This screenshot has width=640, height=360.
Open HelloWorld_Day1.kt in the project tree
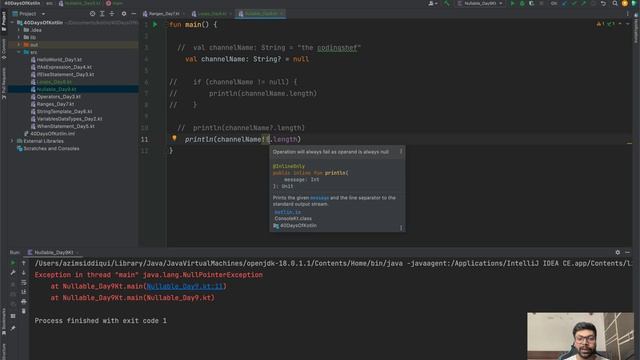[x=59, y=60]
